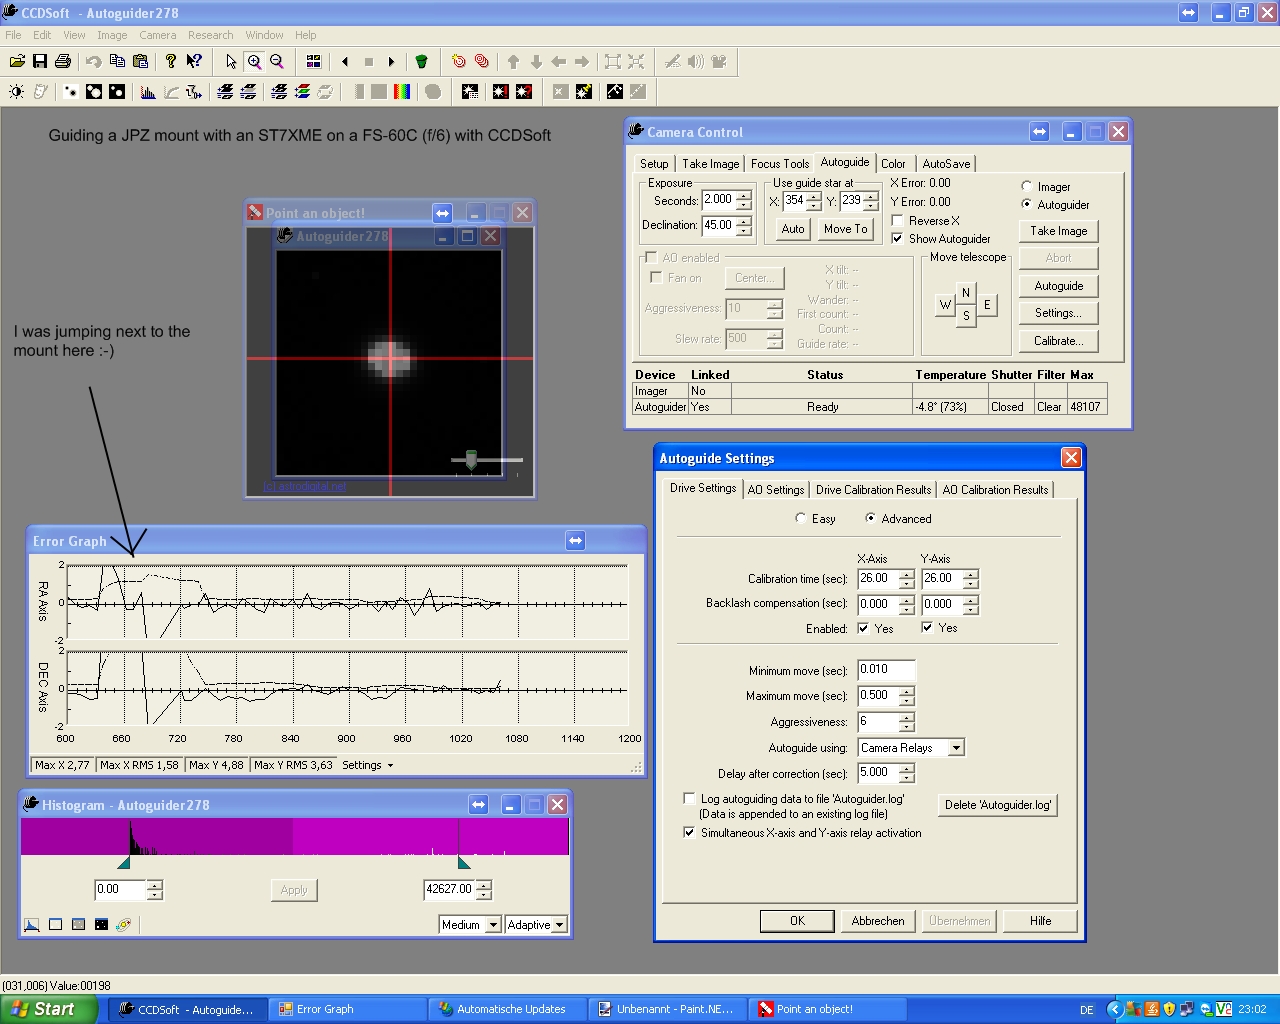The image size is (1280, 1024).
Task: Toggle Y-Axis Enabled Yes checkbox
Action: click(928, 628)
